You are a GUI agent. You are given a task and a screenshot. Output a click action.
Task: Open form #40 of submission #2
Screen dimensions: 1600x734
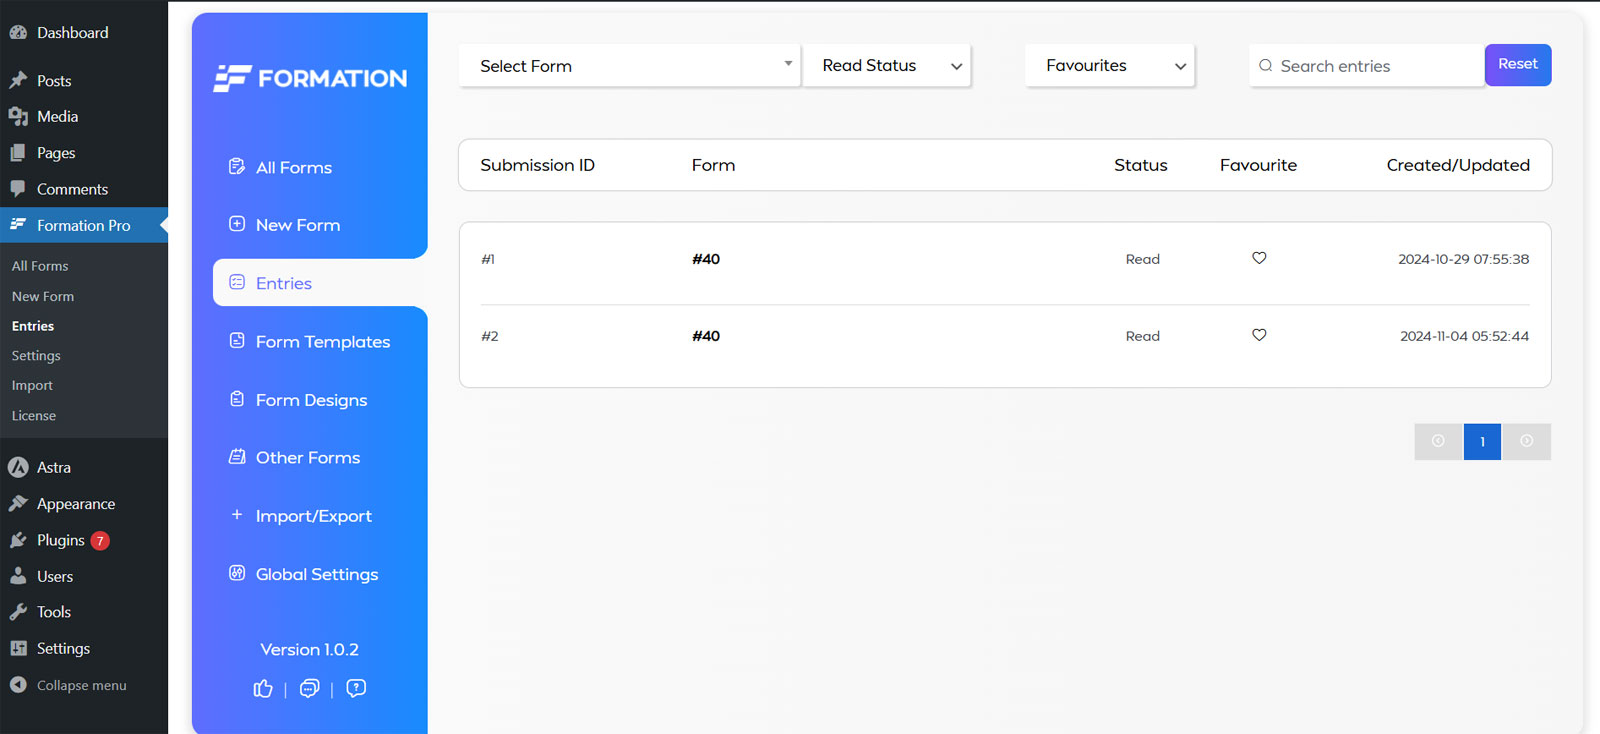click(706, 336)
